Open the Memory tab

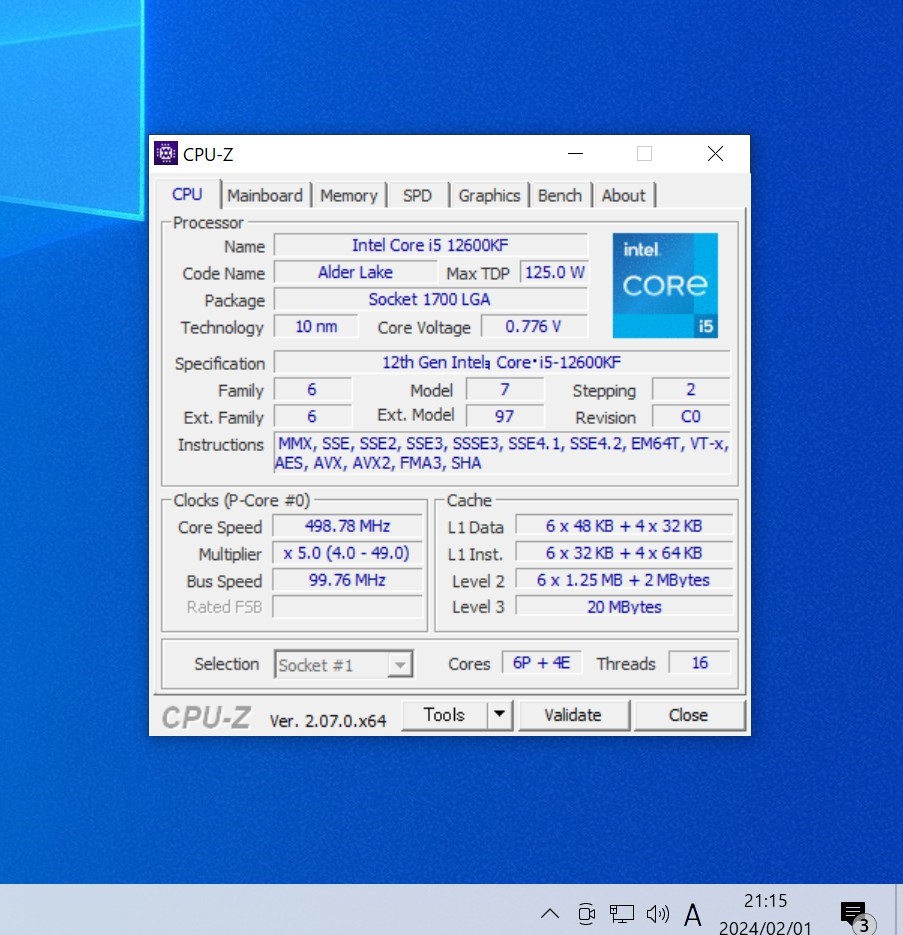click(349, 196)
